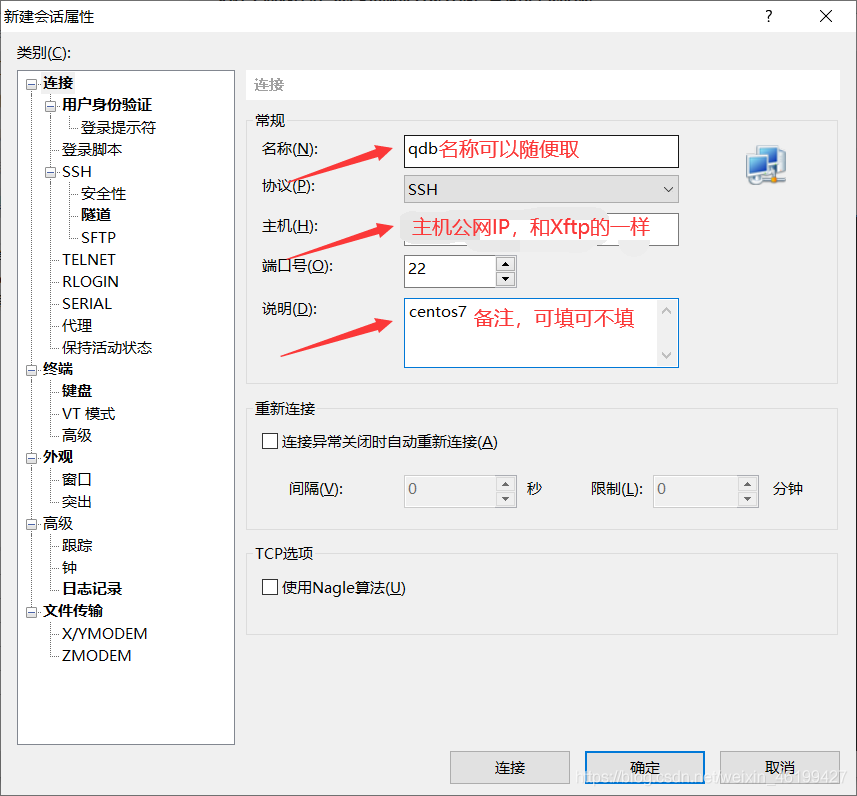This screenshot has height=796, width=857.
Task: Close the 新建会话属性 dialog
Action: [x=826, y=16]
